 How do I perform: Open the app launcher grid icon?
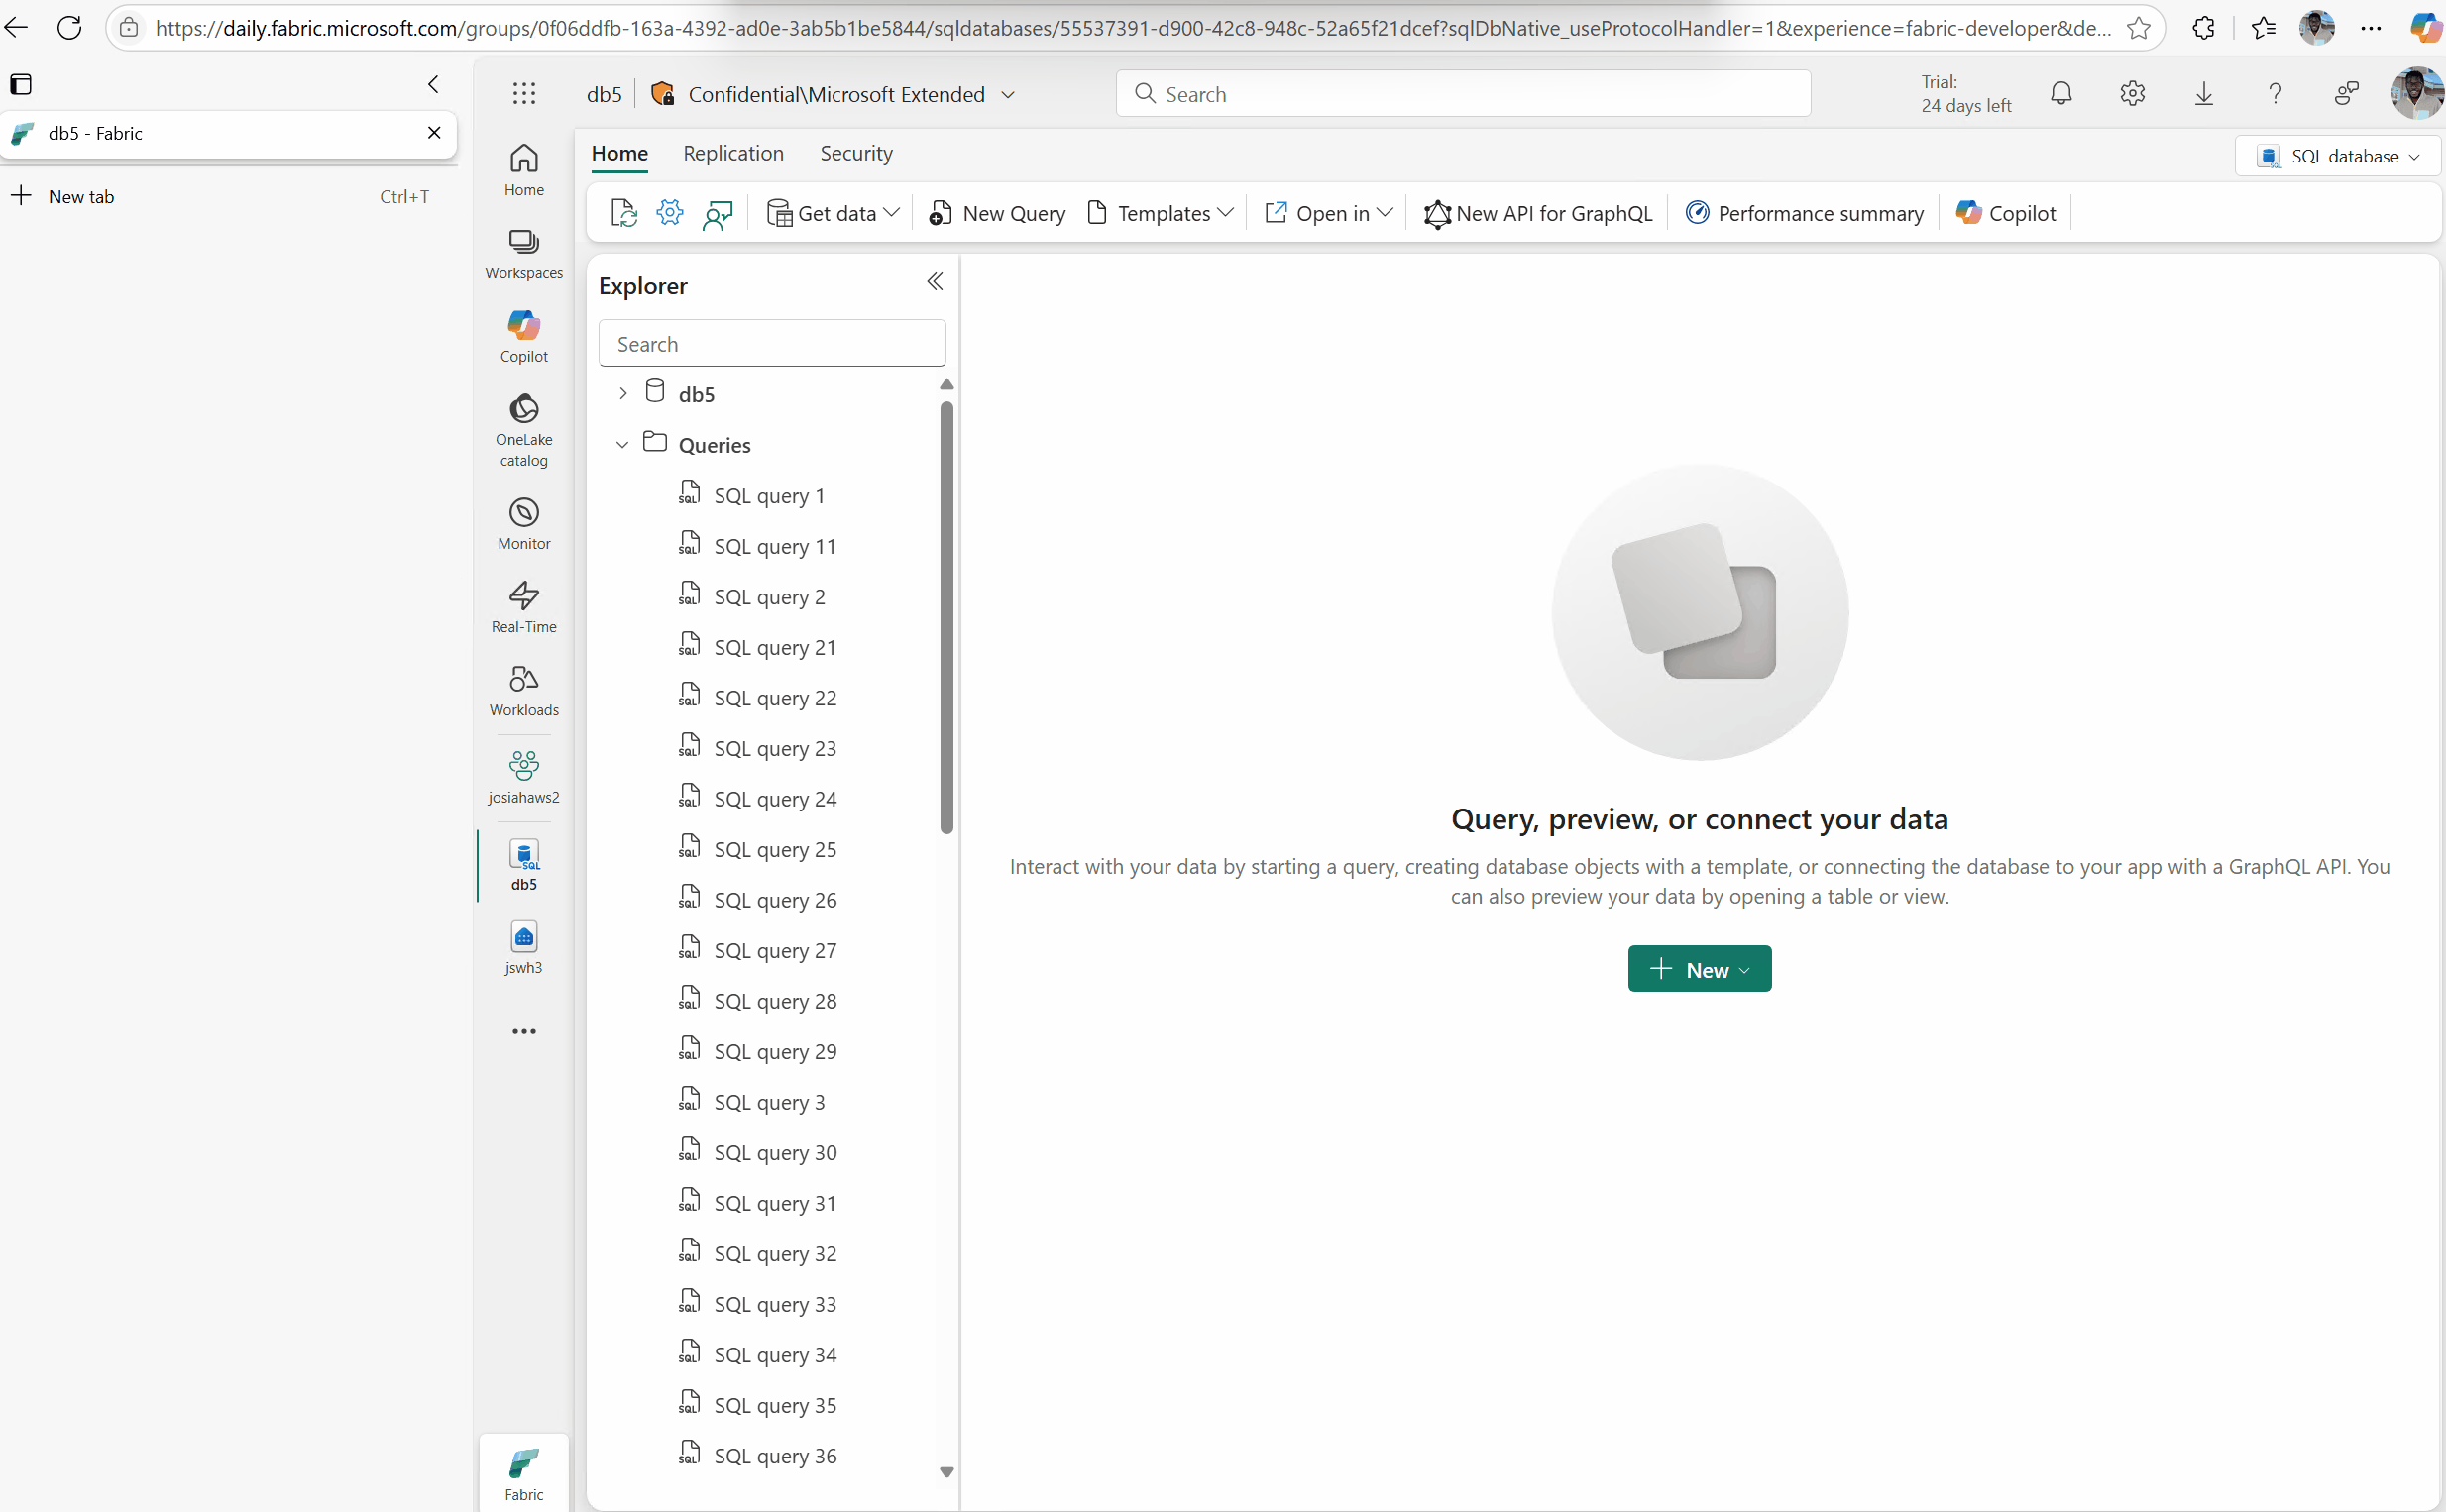[523, 94]
